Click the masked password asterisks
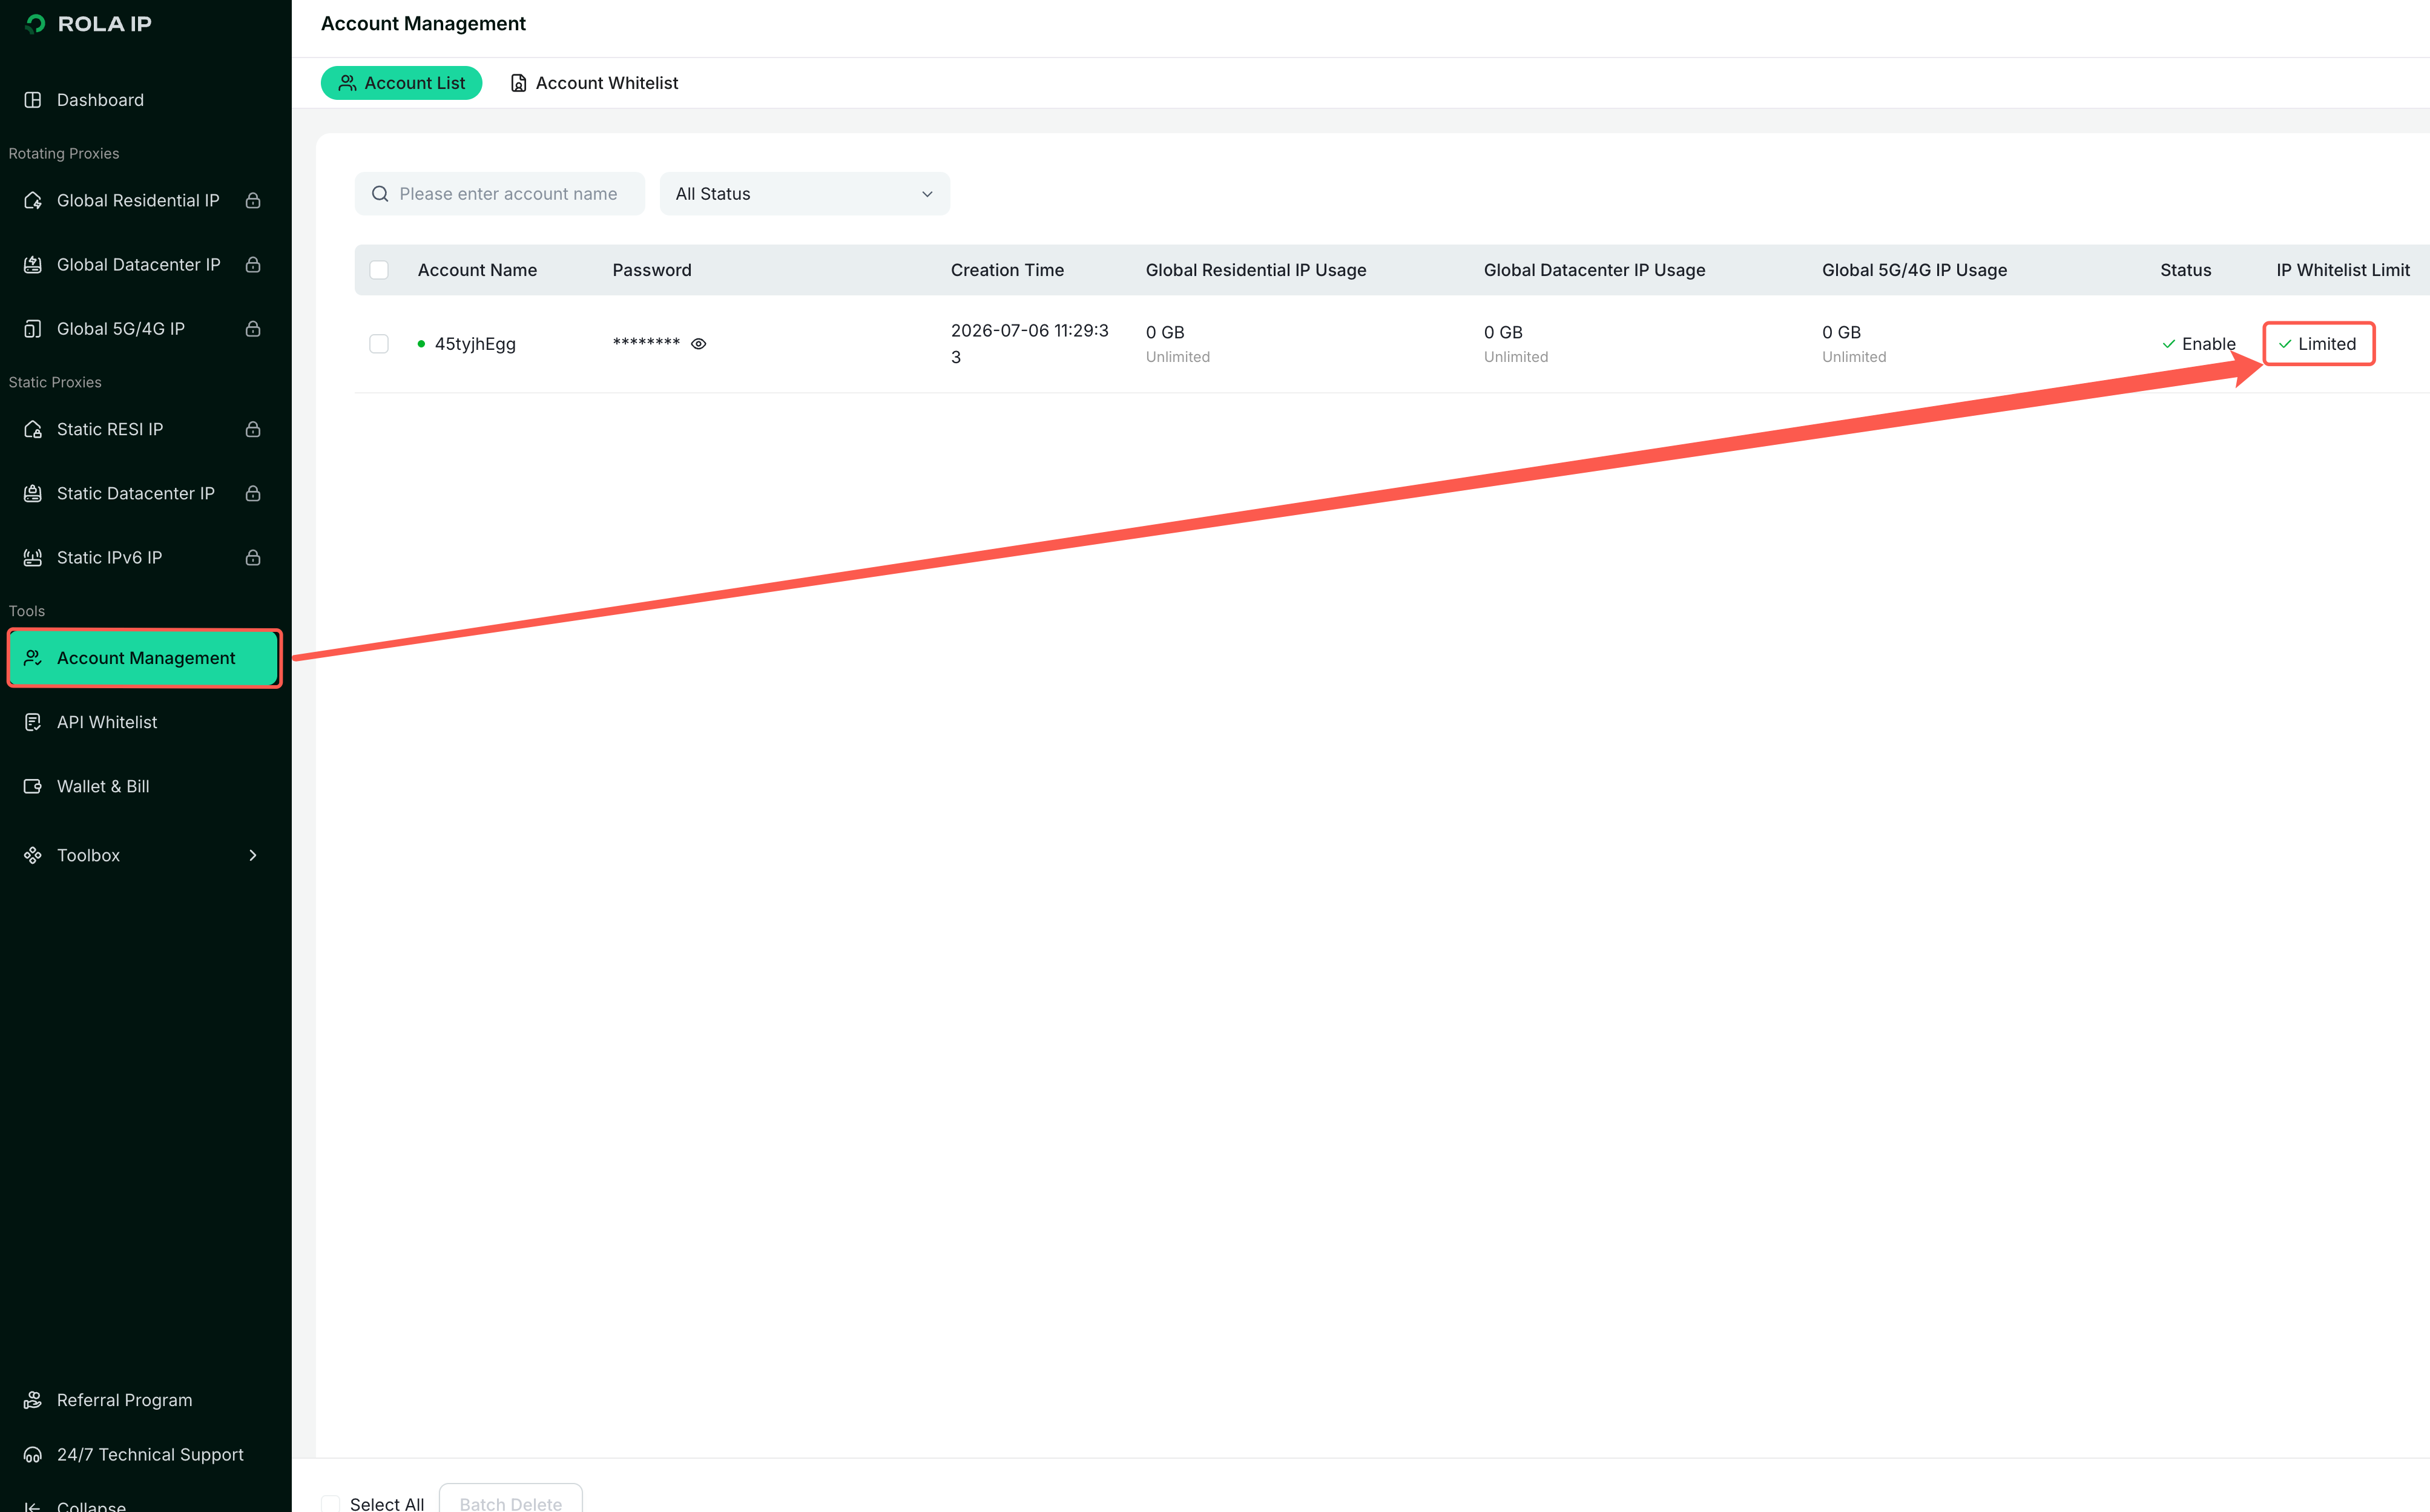The height and width of the screenshot is (1512, 2430). click(x=646, y=344)
